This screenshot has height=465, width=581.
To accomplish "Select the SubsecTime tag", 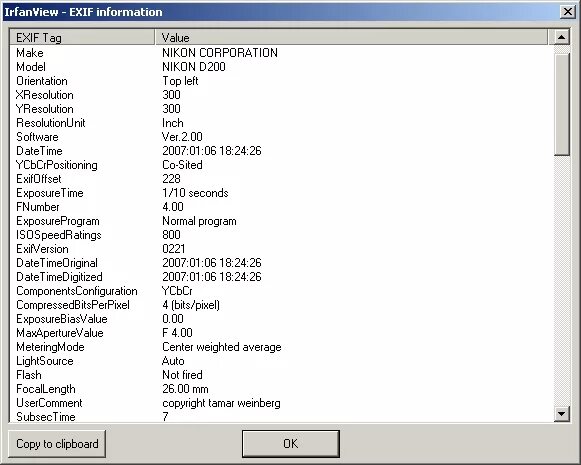I will [x=46, y=417].
